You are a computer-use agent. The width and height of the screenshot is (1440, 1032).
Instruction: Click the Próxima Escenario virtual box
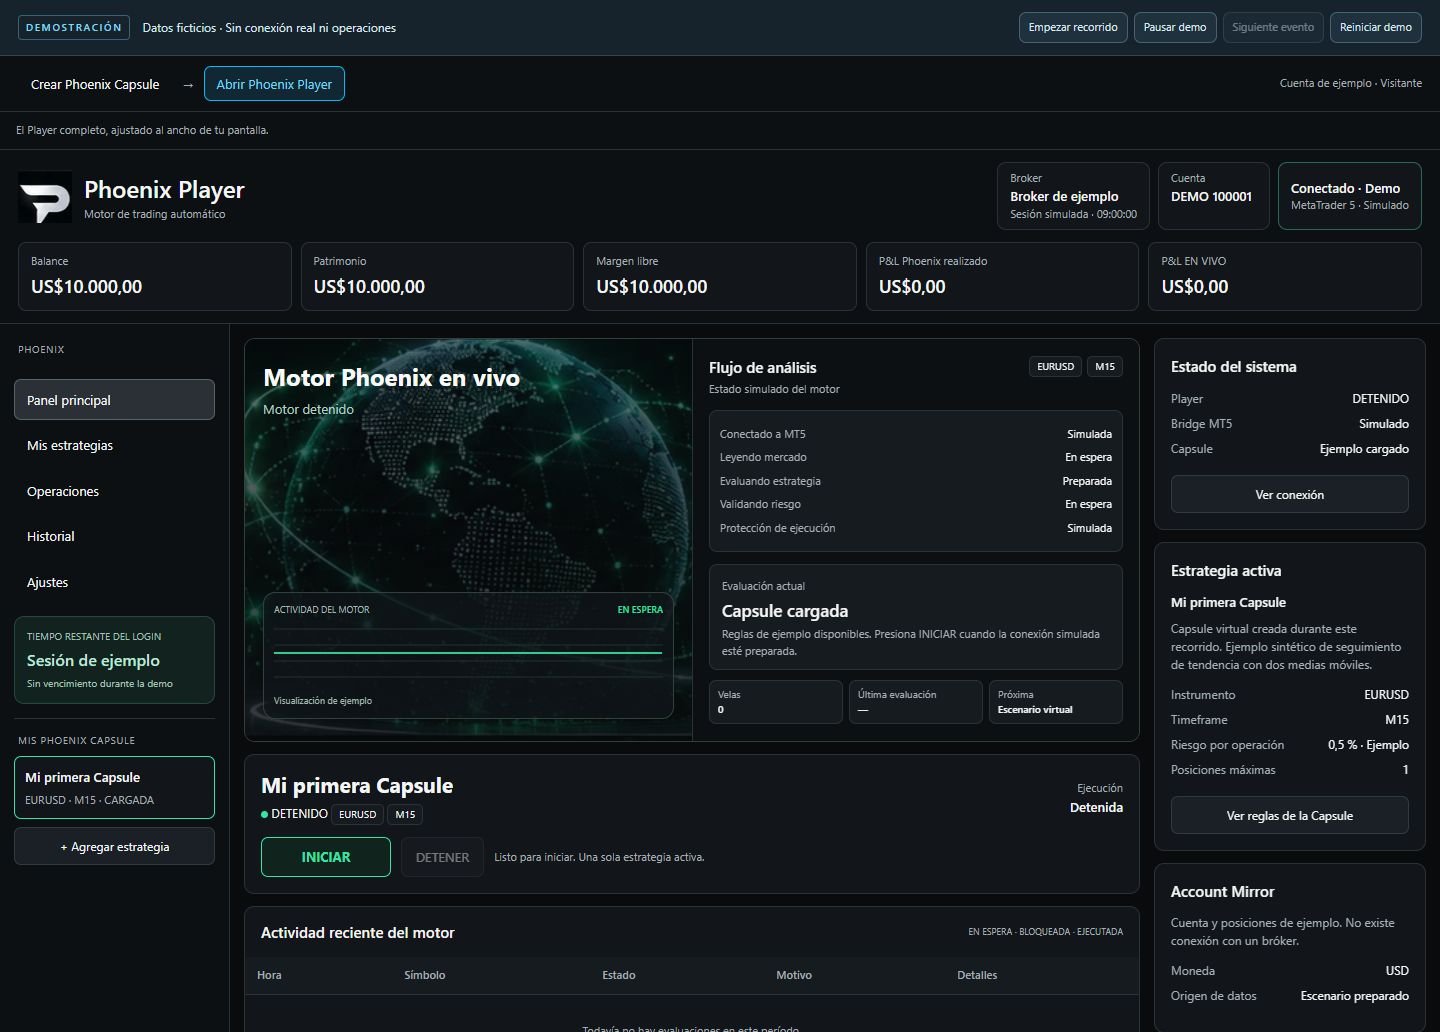pos(1055,702)
